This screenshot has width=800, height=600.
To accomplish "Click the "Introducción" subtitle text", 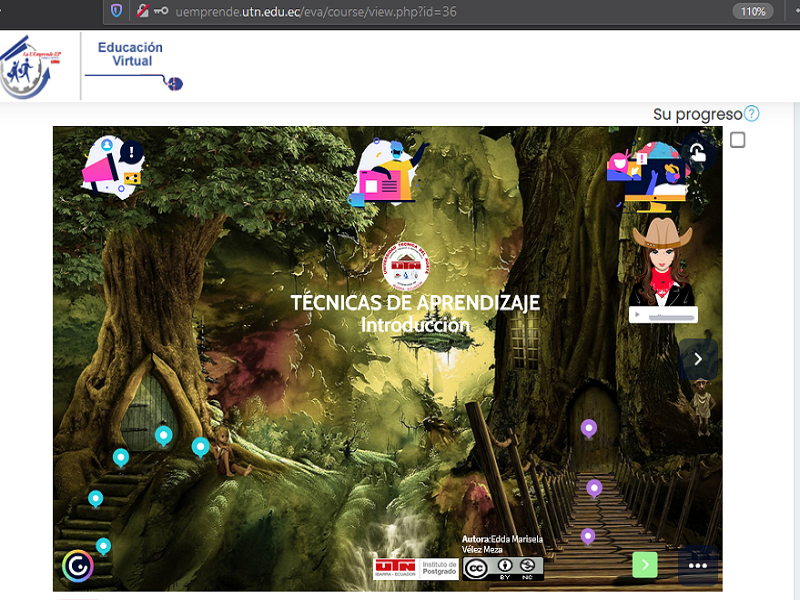I will (x=415, y=325).
